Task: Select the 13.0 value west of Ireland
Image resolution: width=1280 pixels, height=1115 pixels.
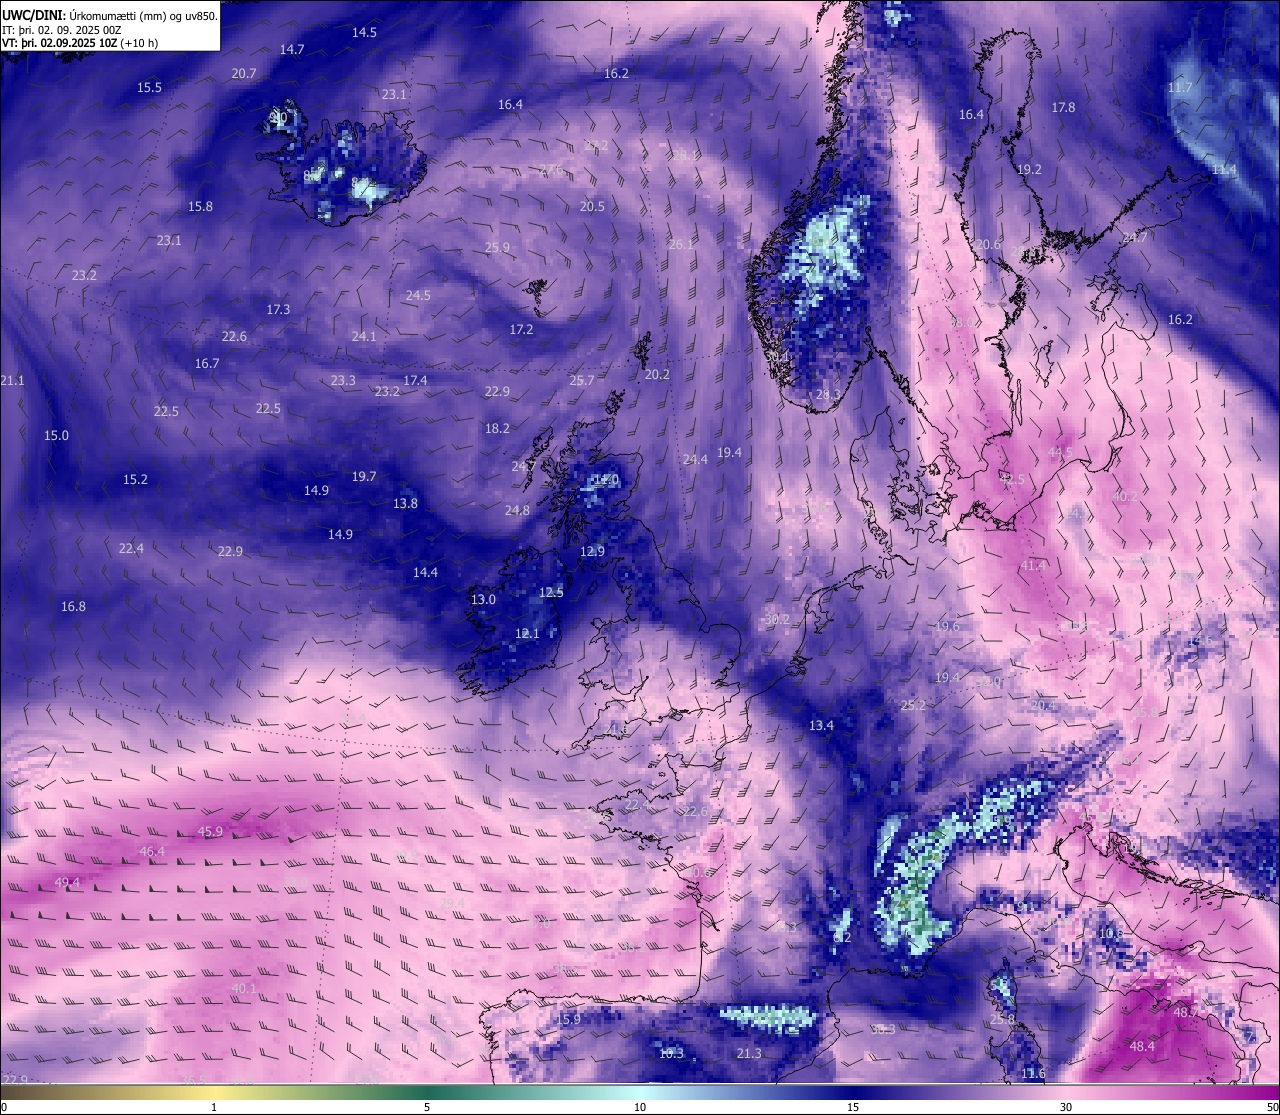Action: tap(483, 599)
